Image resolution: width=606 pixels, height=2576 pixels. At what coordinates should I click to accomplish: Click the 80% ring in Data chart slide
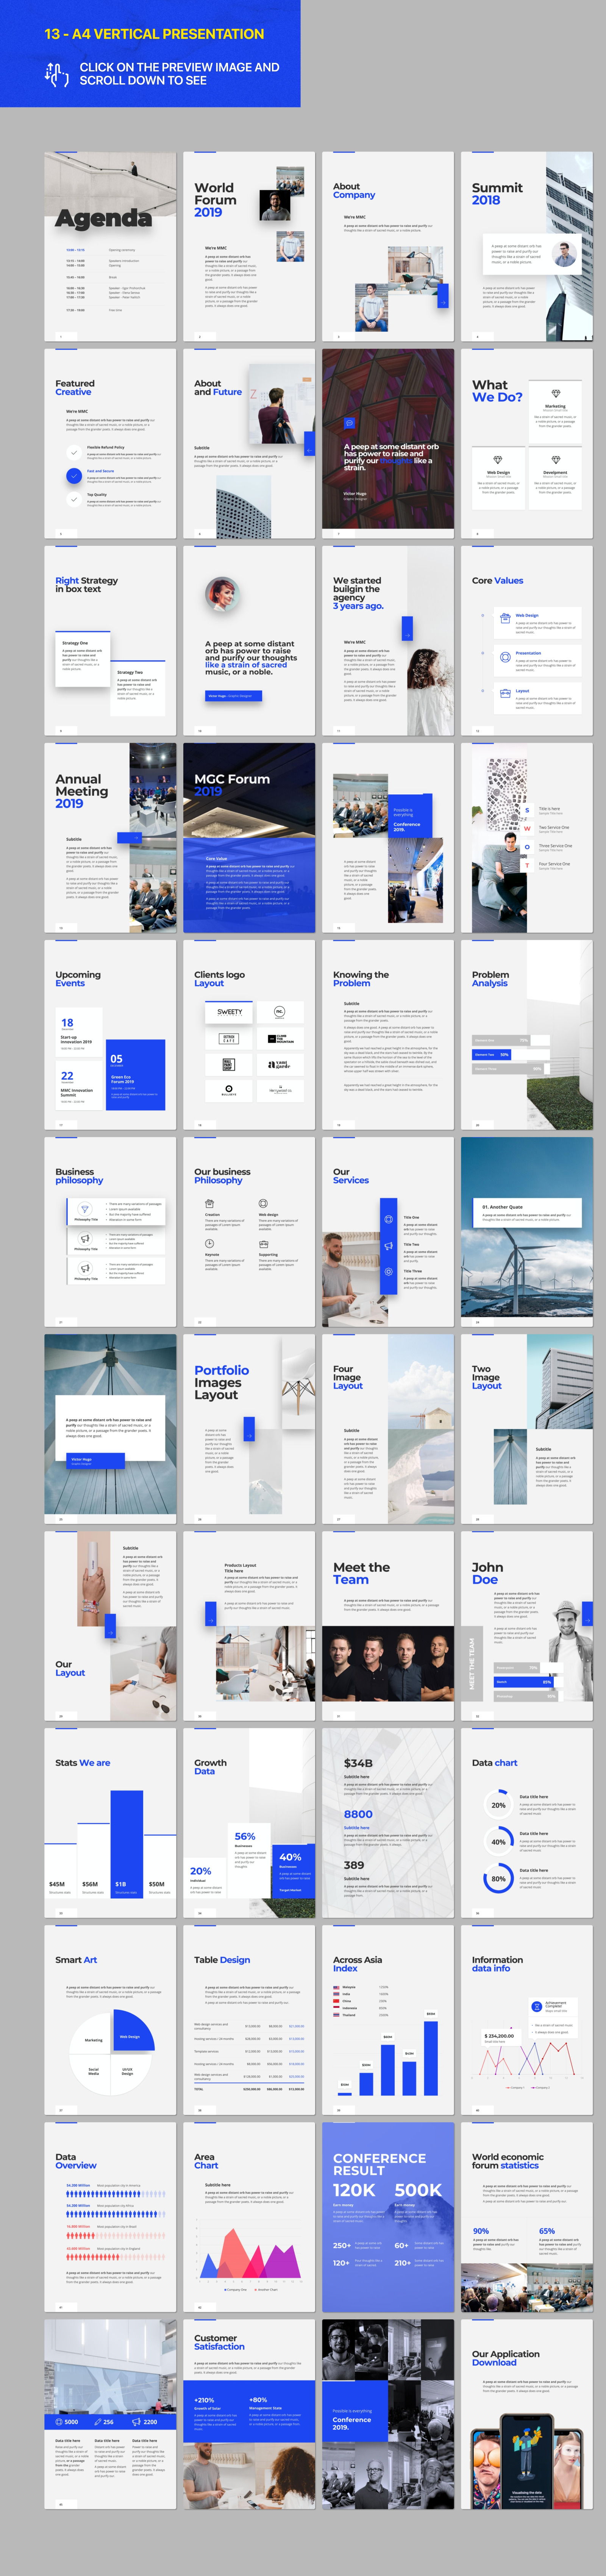pyautogui.click(x=498, y=1878)
